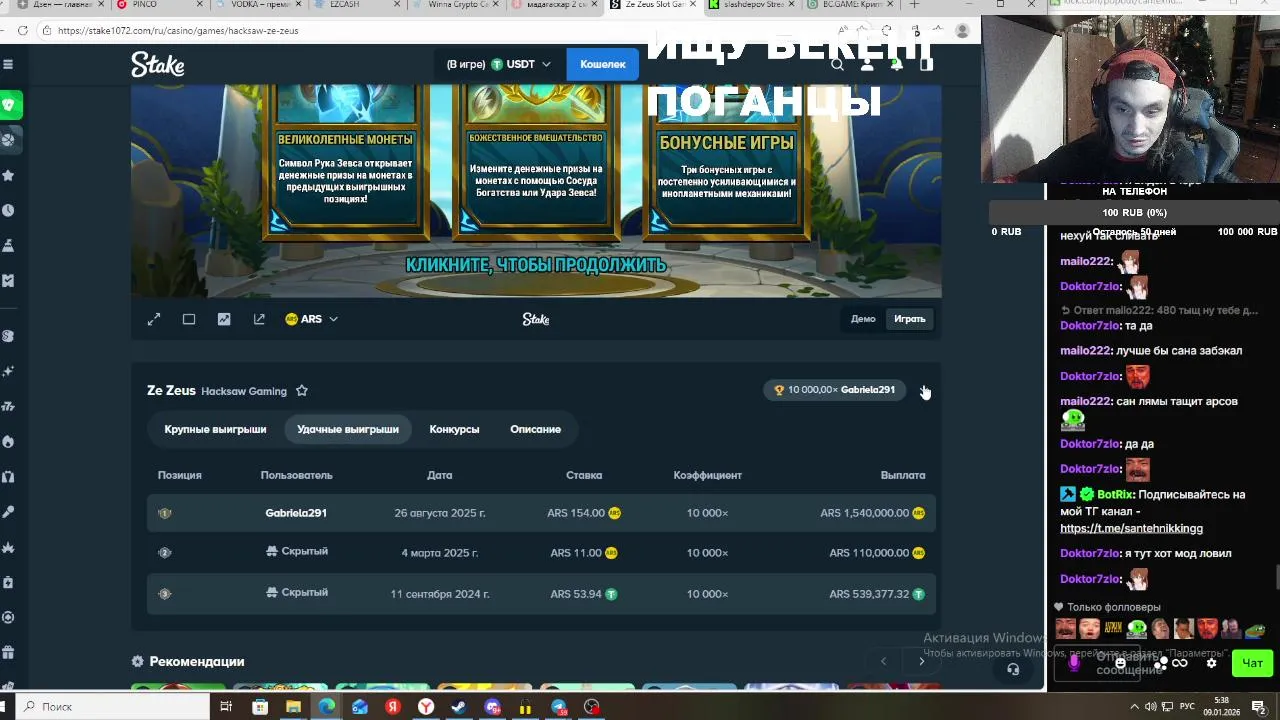This screenshot has height=720, width=1280.
Task: Click the purple microphone icon in chat
Action: 1075,662
